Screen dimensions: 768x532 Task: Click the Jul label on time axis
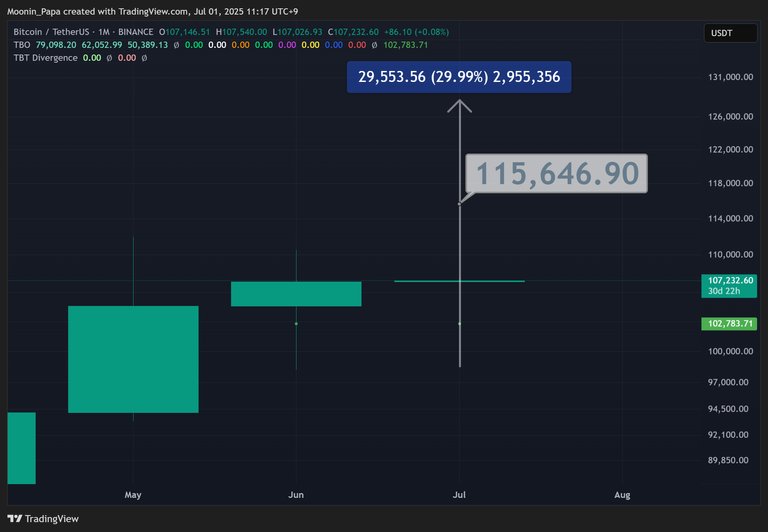click(459, 495)
